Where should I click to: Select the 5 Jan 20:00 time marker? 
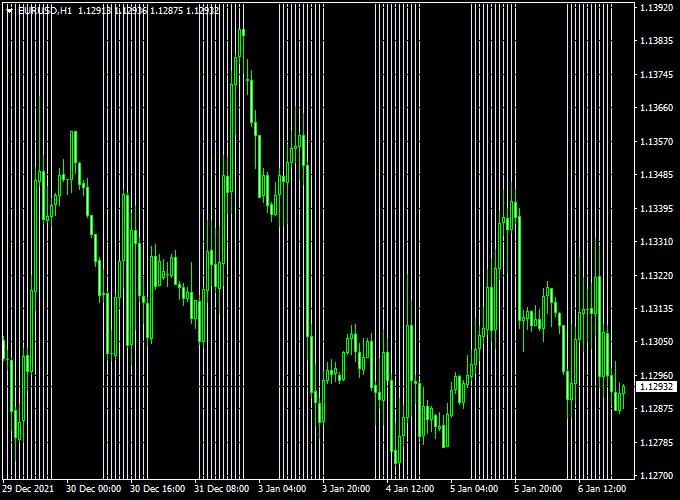538,489
